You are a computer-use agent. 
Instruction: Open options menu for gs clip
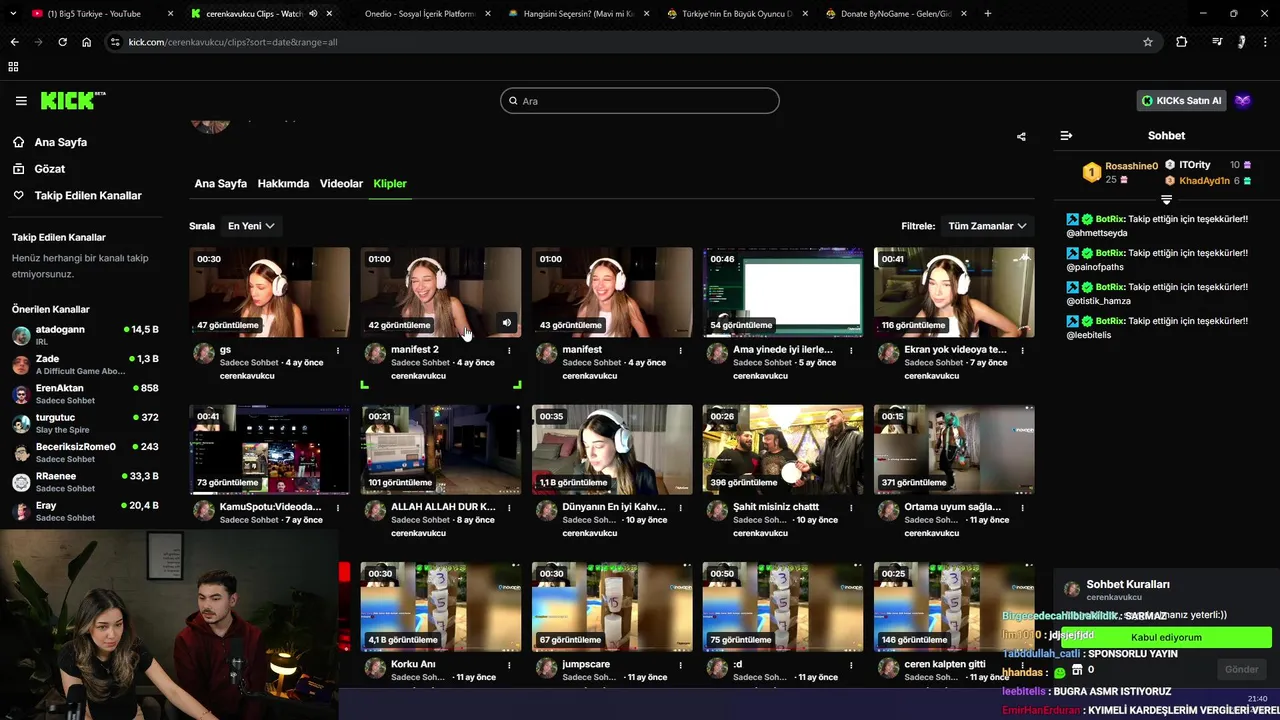tap(338, 351)
